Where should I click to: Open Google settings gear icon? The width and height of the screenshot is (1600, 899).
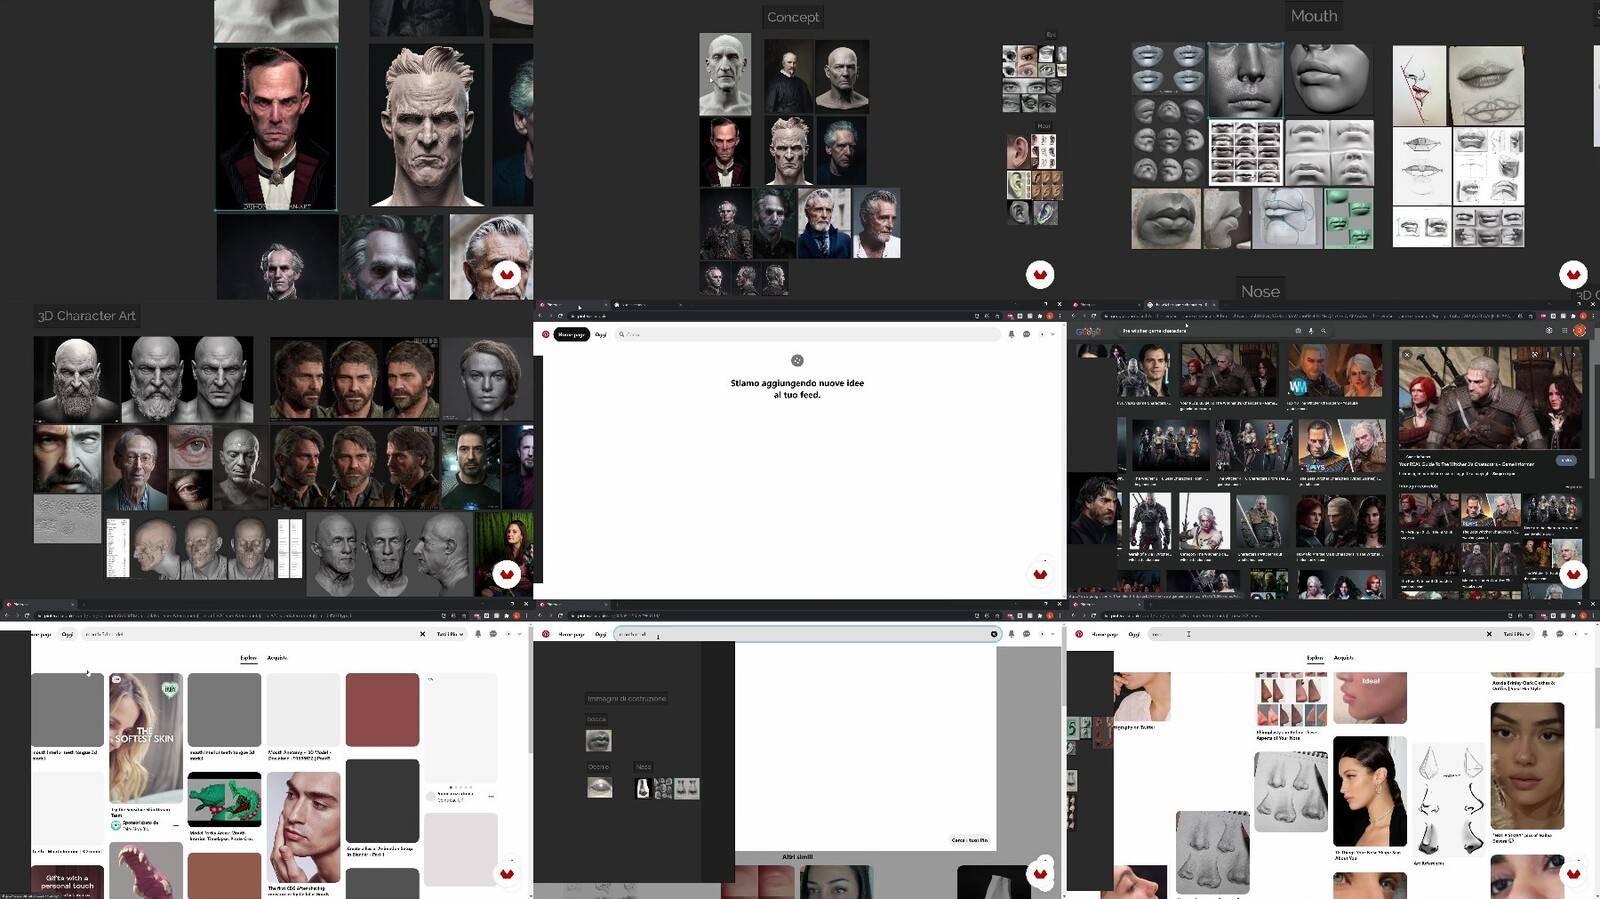click(1549, 330)
